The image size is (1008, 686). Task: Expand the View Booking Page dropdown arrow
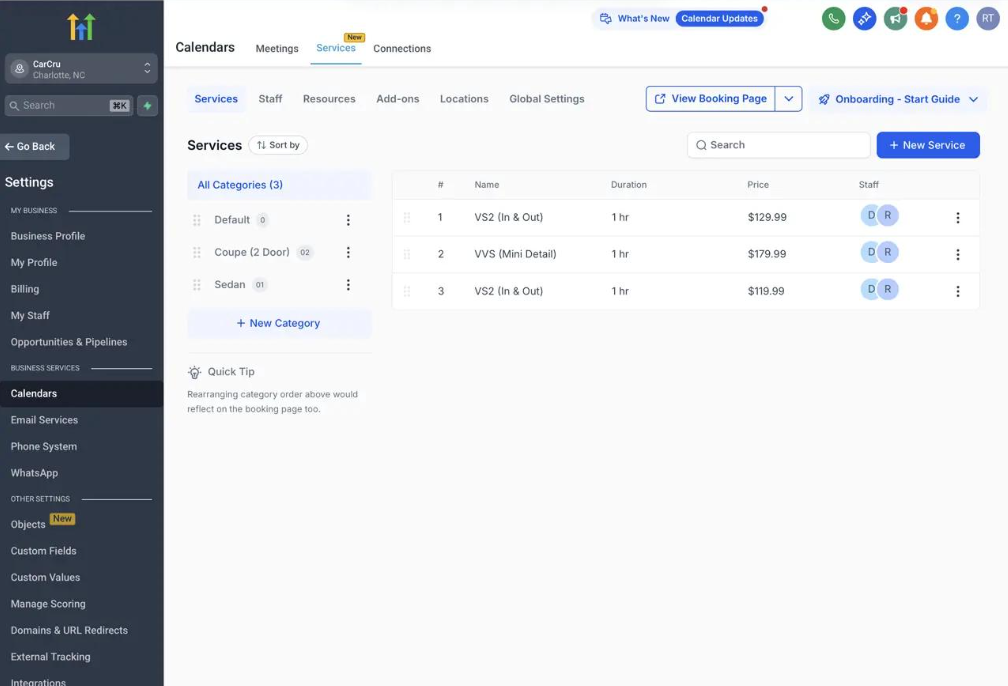(x=789, y=99)
